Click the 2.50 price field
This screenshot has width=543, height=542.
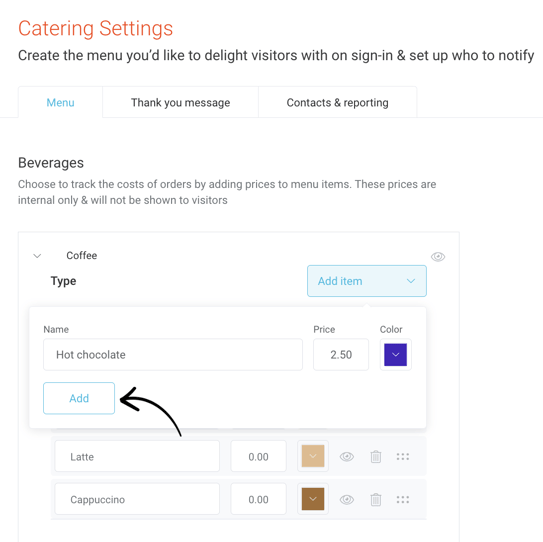(x=341, y=354)
